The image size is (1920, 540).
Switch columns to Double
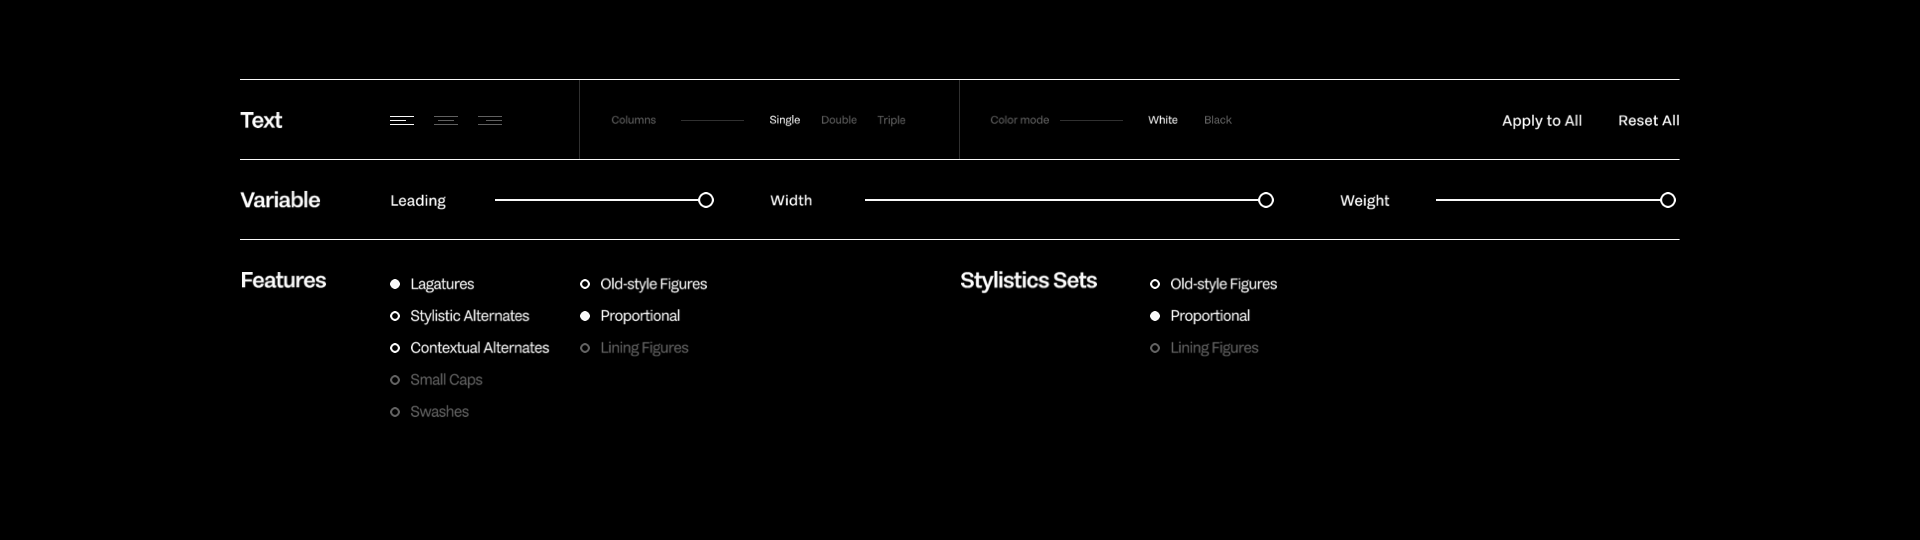(x=838, y=120)
